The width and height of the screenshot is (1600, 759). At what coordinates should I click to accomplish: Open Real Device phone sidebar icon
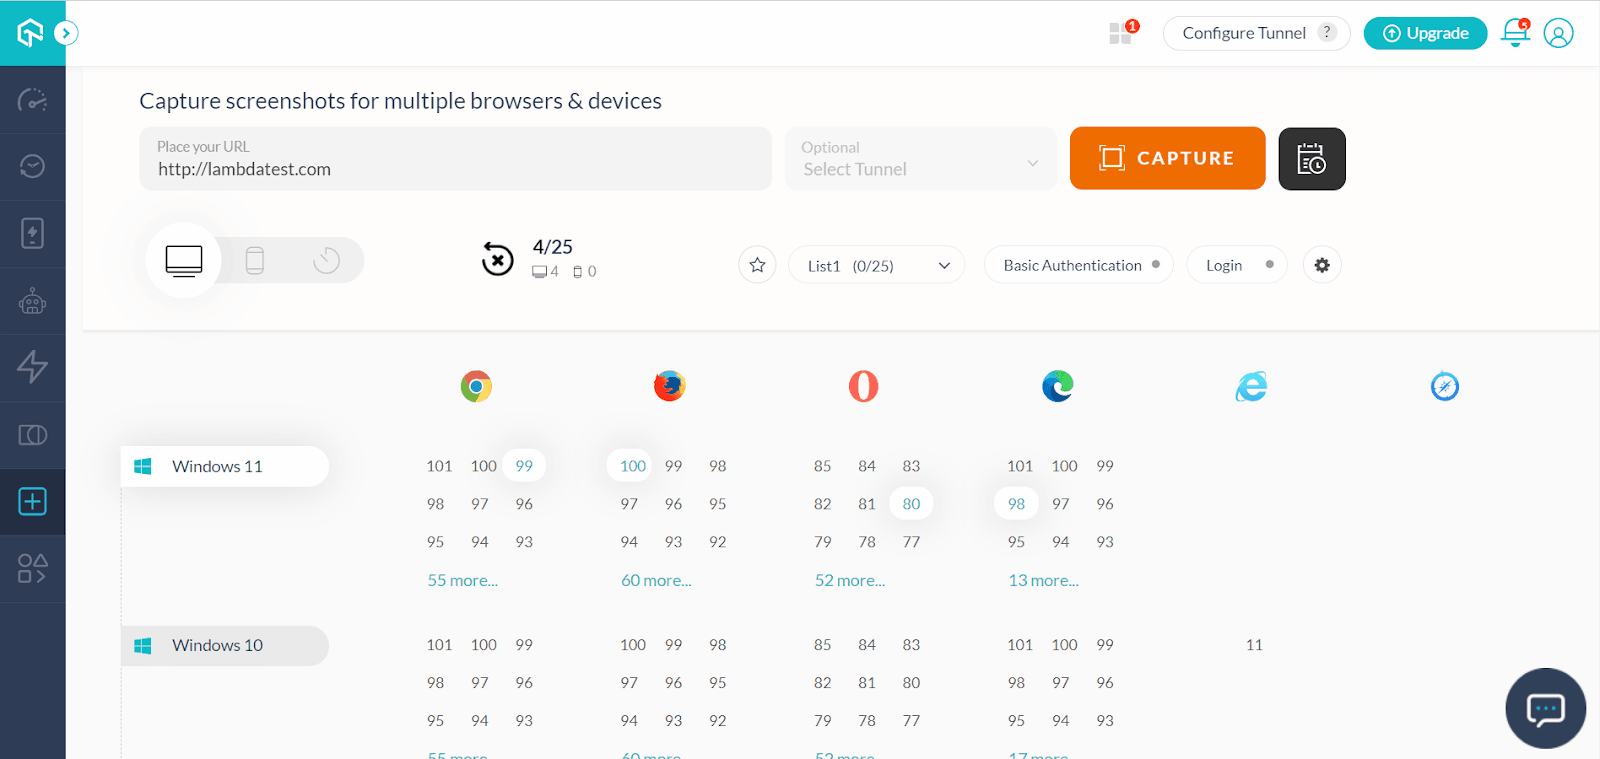click(32, 233)
